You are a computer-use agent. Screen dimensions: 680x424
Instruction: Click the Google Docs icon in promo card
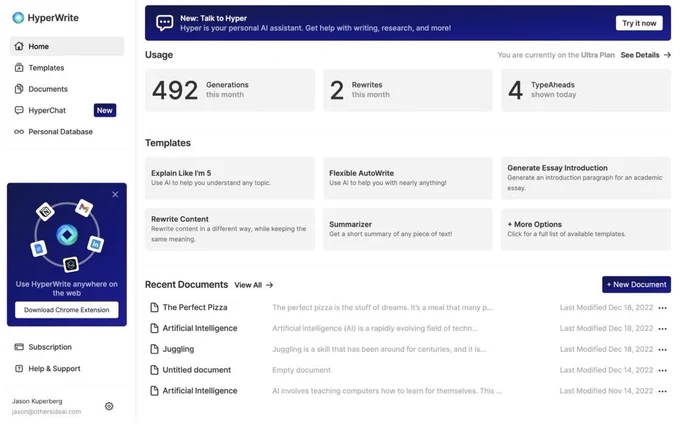39,248
